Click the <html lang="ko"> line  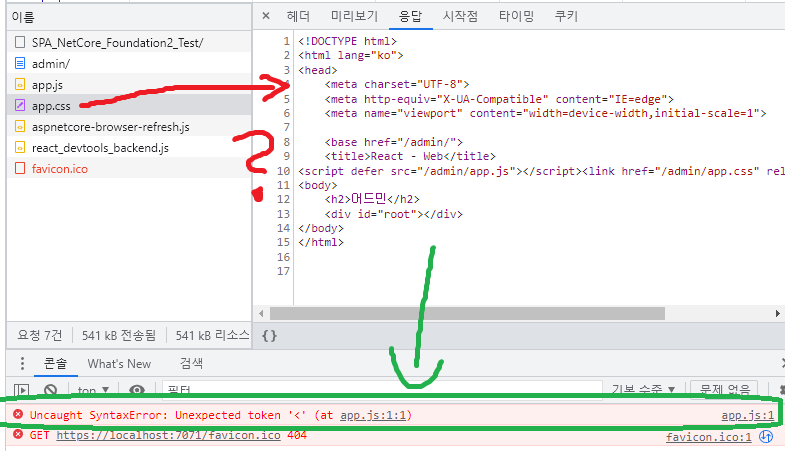point(350,55)
